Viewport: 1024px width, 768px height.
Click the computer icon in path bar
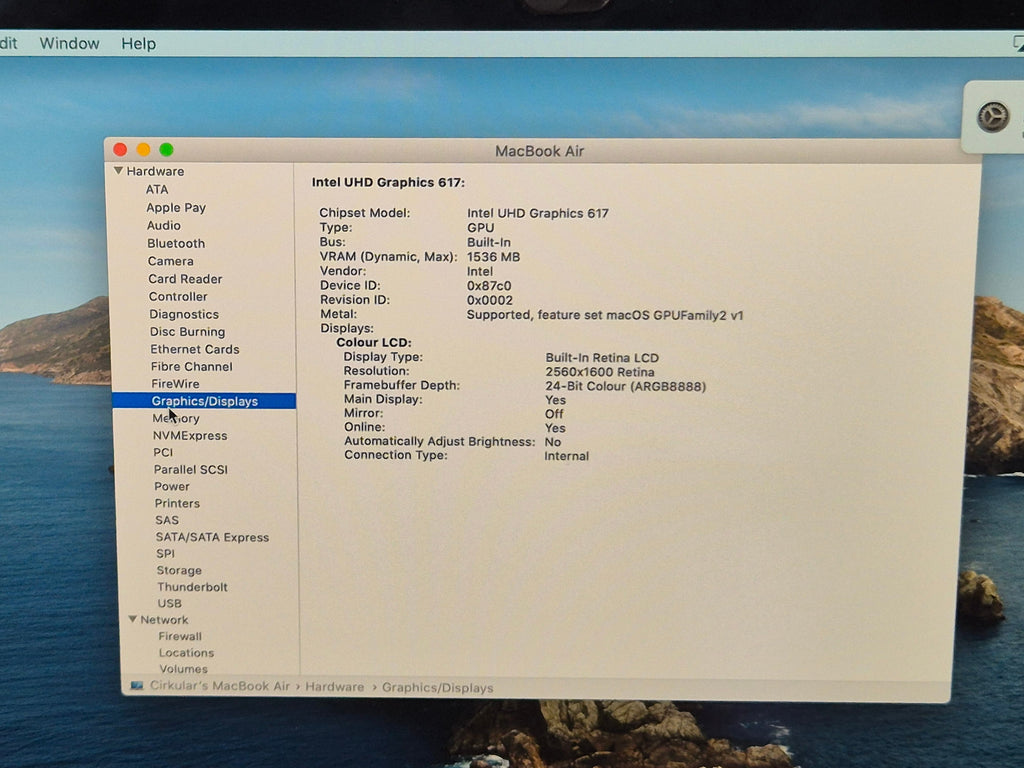coord(136,686)
